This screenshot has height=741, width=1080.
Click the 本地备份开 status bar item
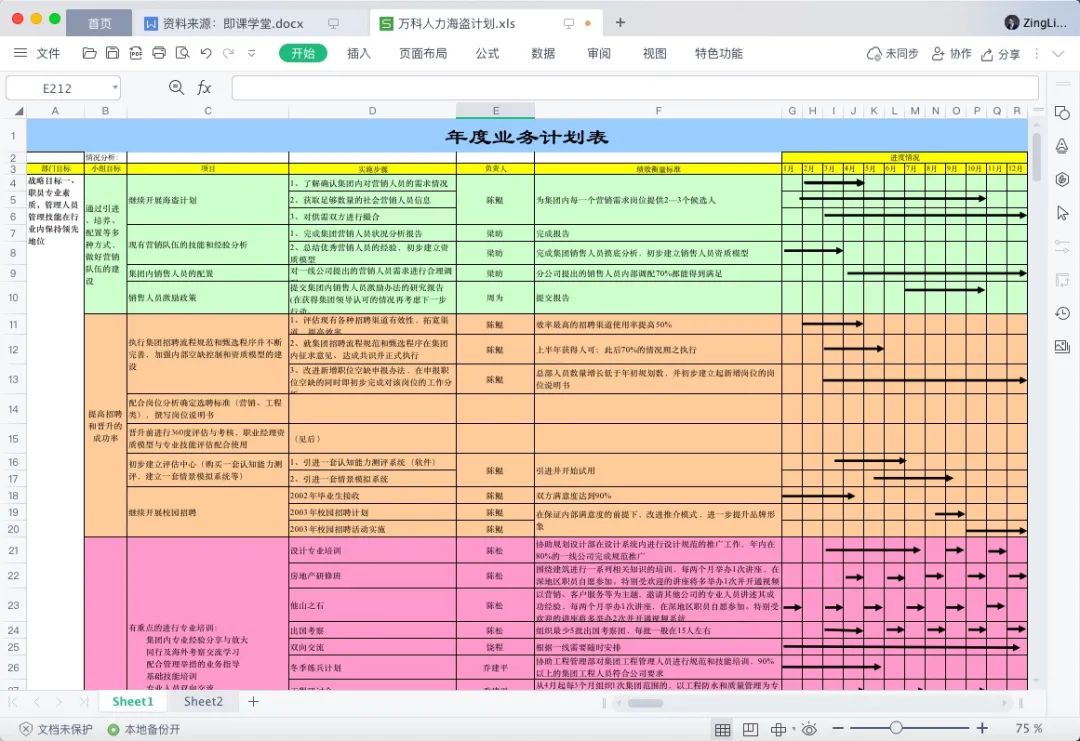[143, 729]
